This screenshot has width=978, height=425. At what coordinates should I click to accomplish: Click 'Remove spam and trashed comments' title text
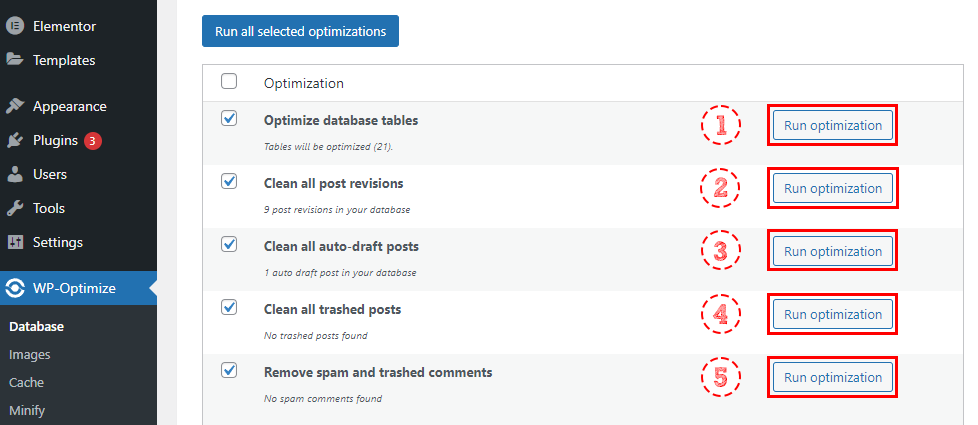point(378,373)
